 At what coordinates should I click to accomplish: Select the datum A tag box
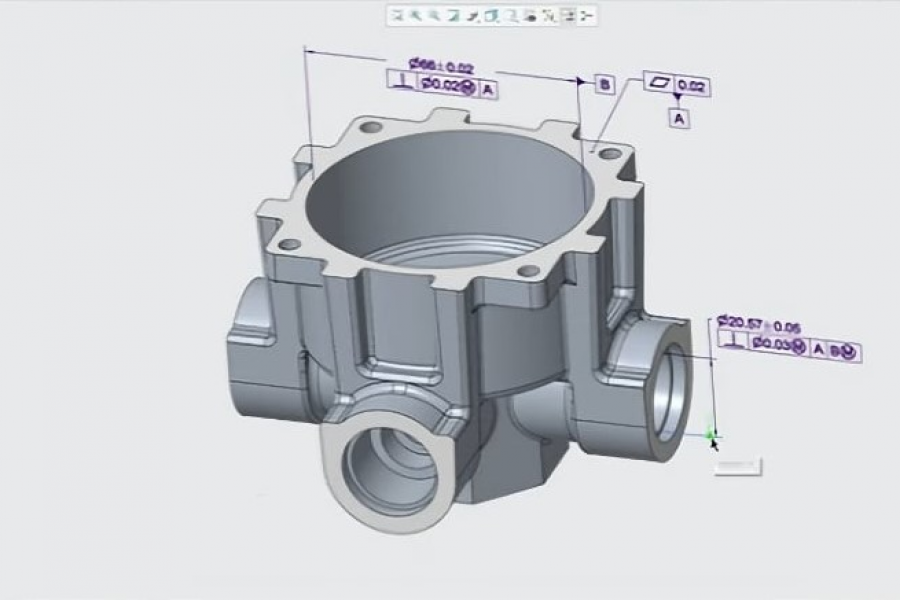[x=680, y=119]
